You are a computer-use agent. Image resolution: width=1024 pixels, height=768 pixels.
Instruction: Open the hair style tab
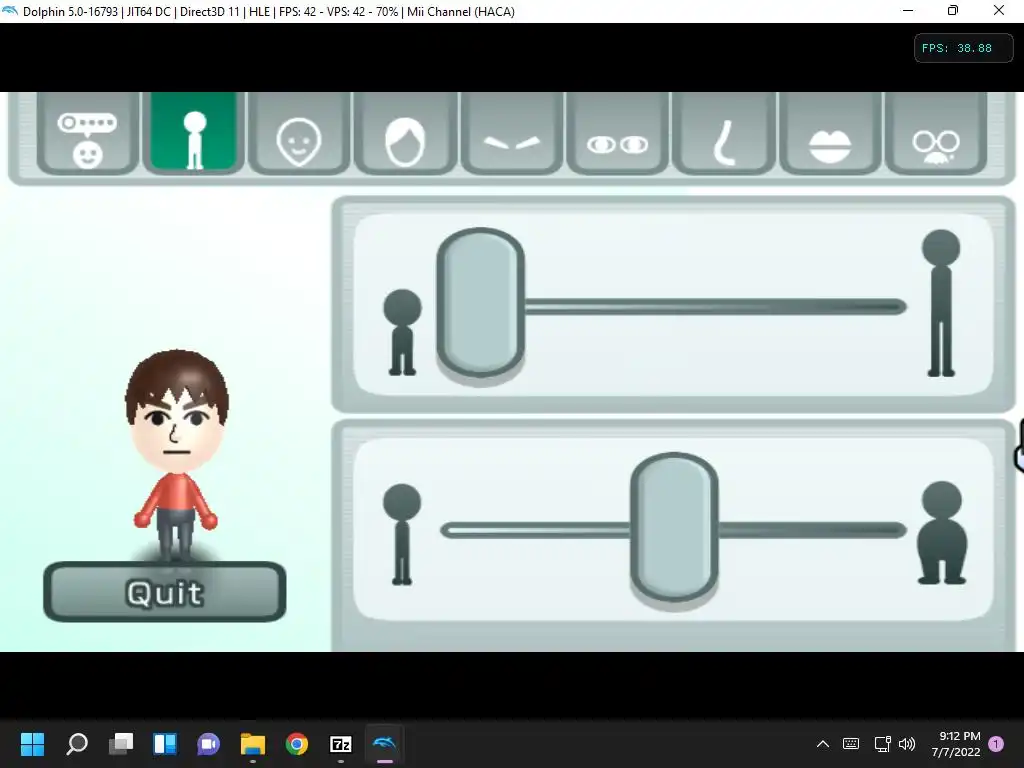pyautogui.click(x=405, y=134)
